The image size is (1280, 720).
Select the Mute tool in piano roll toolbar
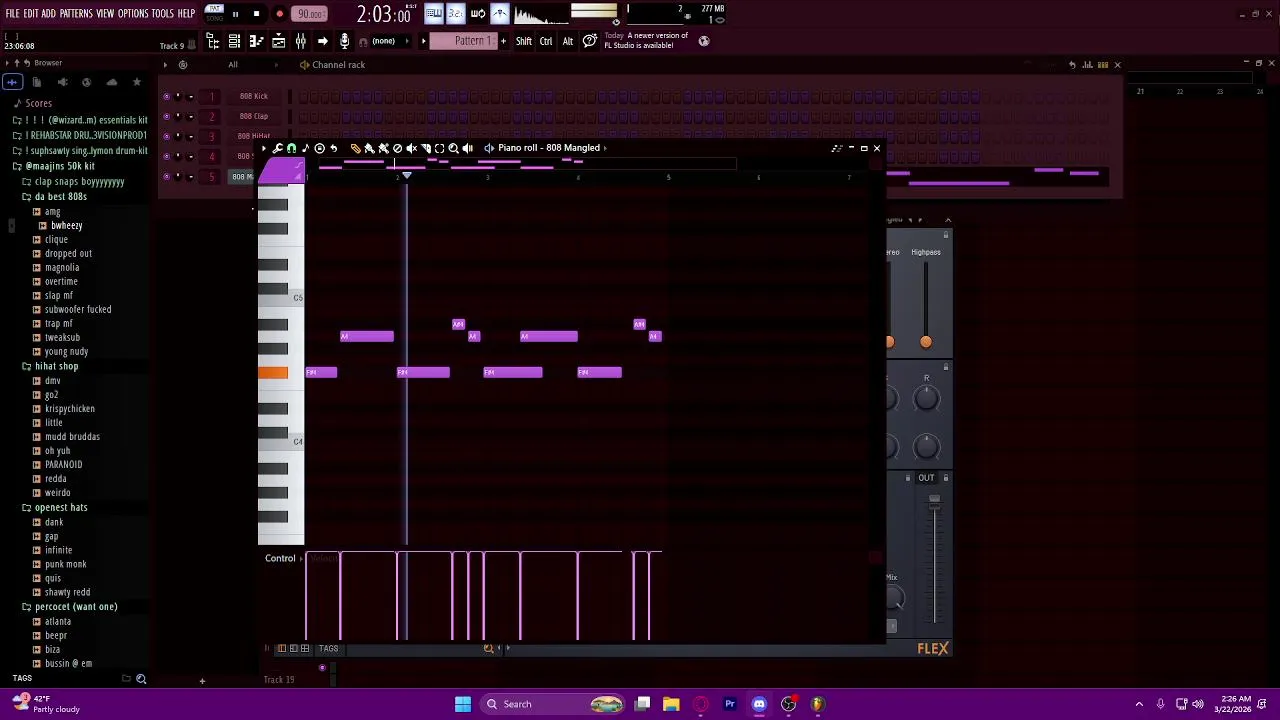tap(412, 148)
